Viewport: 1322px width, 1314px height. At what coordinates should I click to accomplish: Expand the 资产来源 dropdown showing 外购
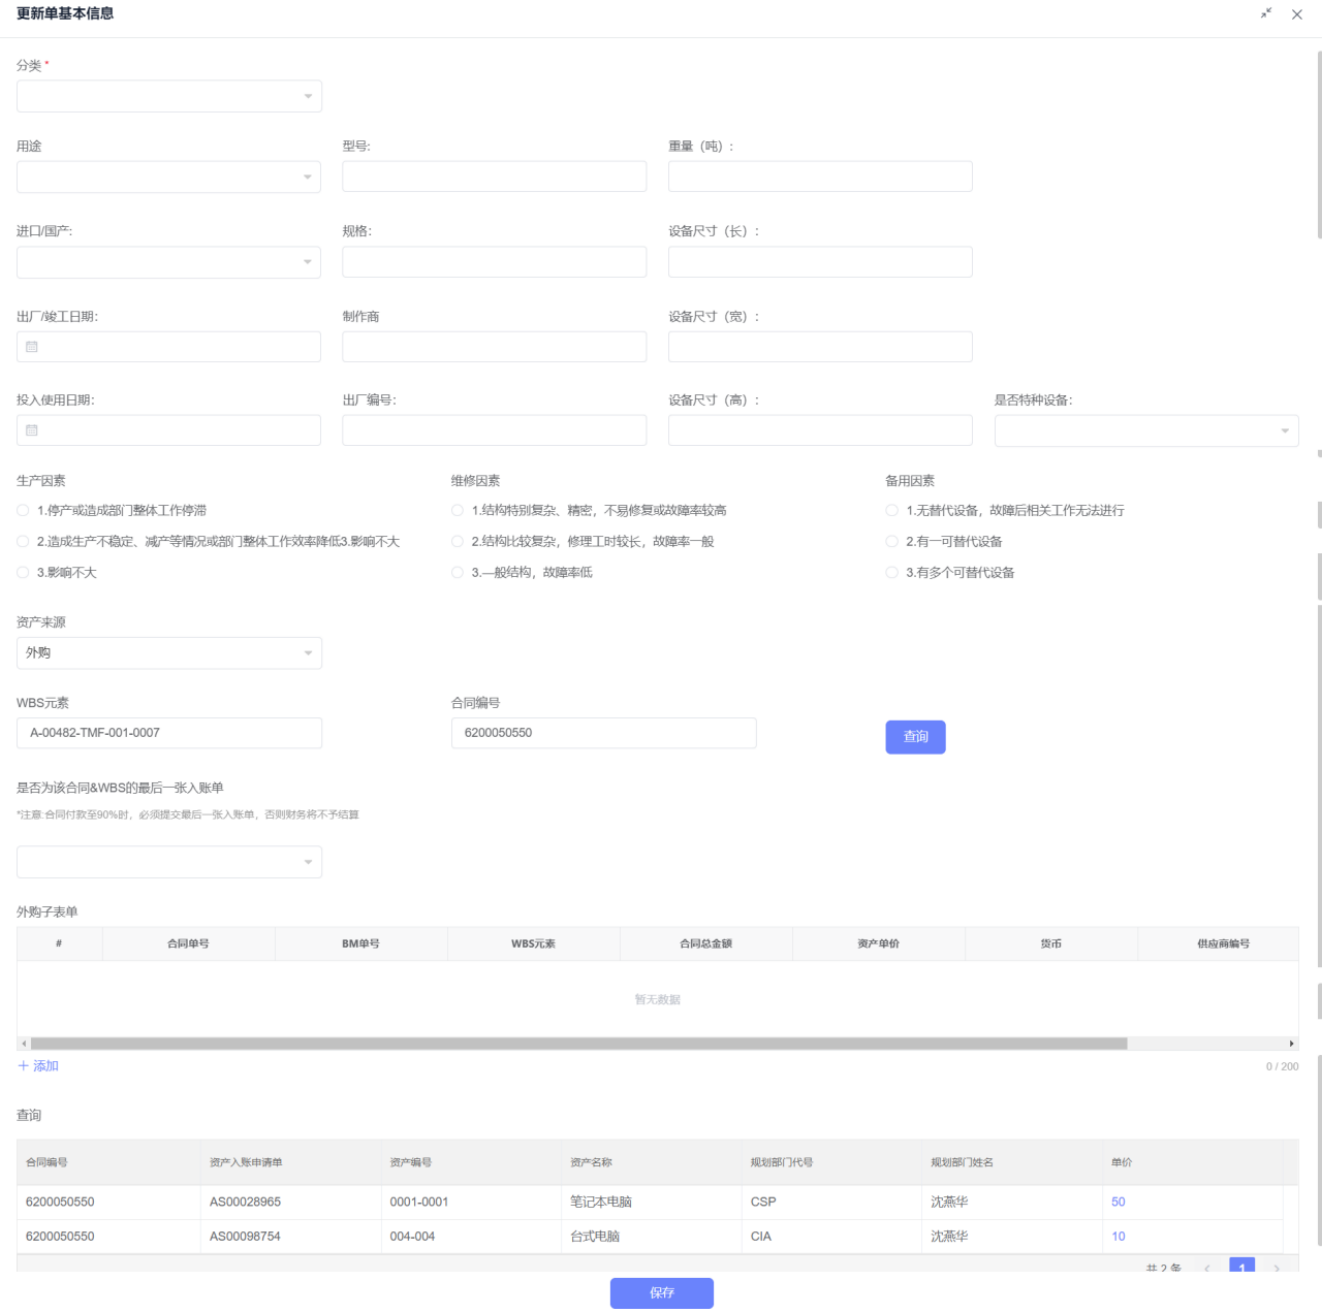tap(169, 653)
